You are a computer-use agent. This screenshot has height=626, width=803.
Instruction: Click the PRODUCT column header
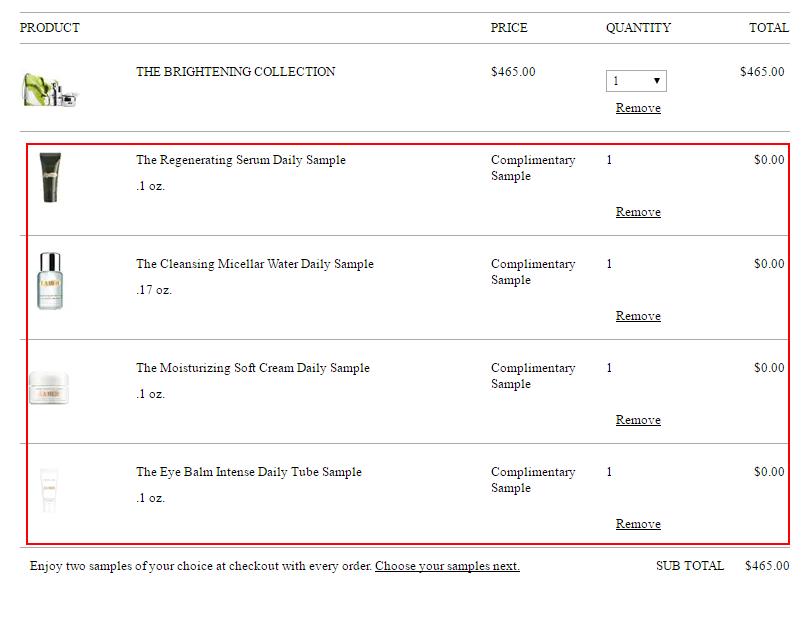[50, 28]
